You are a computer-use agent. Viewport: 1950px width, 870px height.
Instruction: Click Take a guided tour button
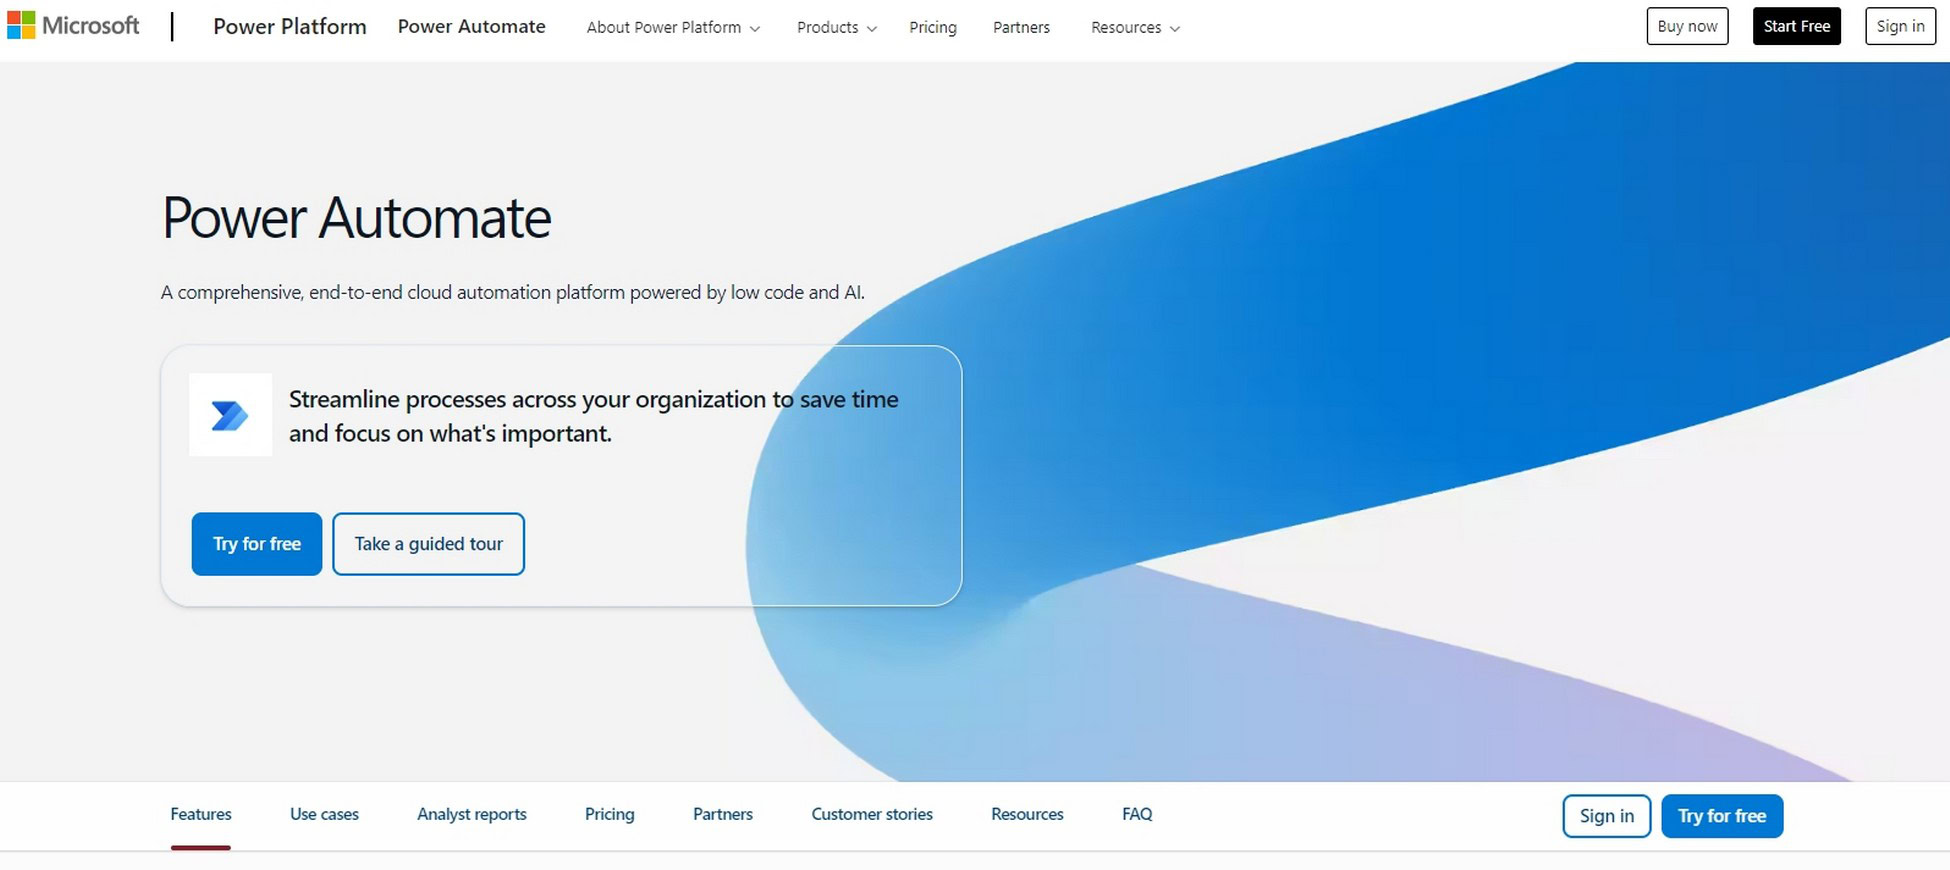pyautogui.click(x=428, y=544)
